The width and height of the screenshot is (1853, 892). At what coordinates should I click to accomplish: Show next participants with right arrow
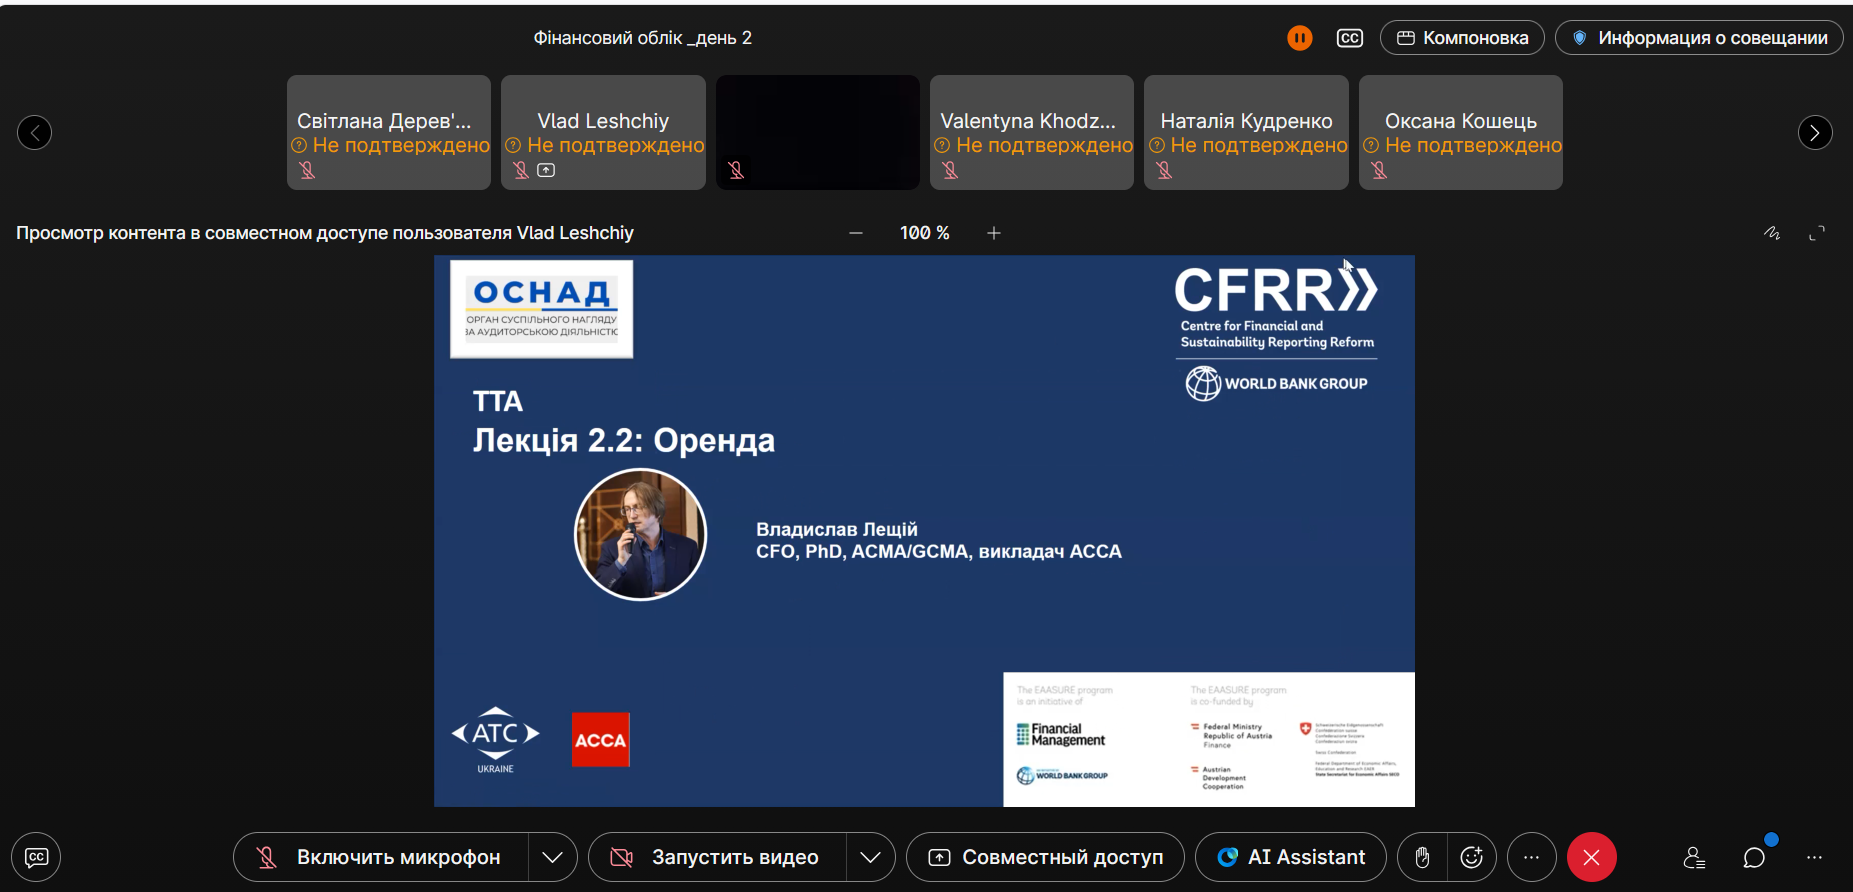click(1815, 132)
